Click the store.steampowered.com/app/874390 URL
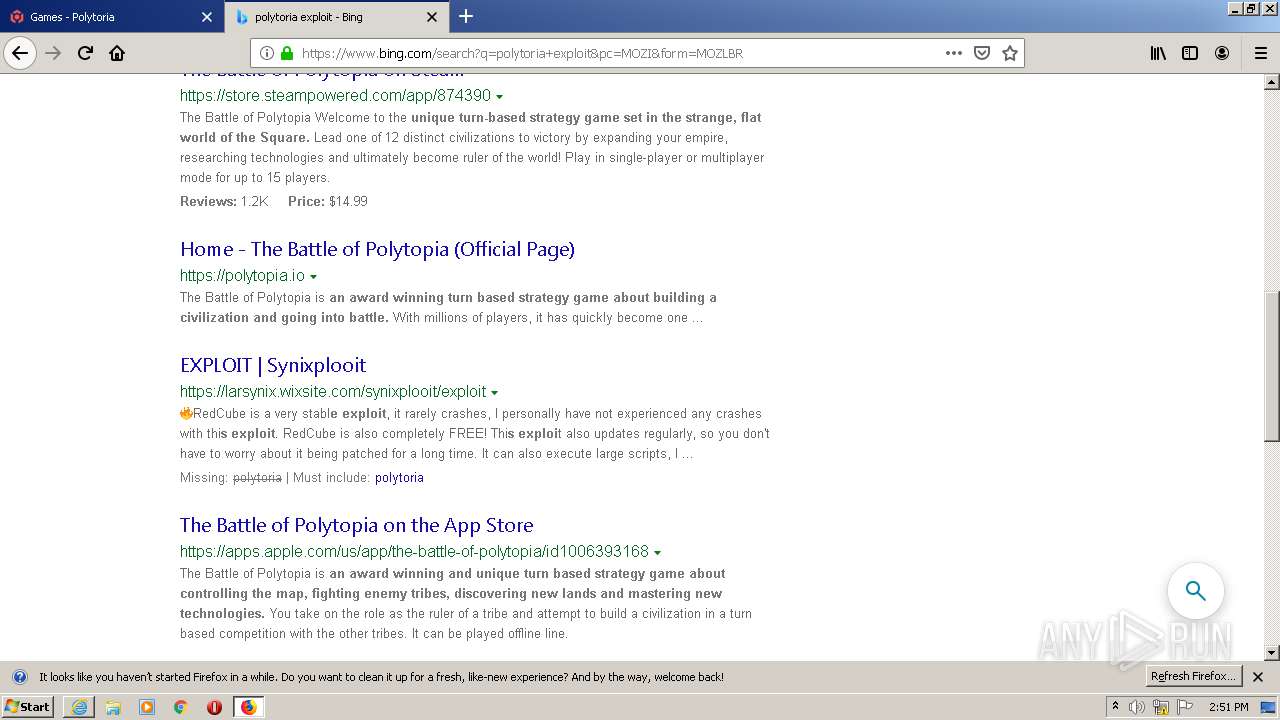The image size is (1280, 720). (x=335, y=96)
